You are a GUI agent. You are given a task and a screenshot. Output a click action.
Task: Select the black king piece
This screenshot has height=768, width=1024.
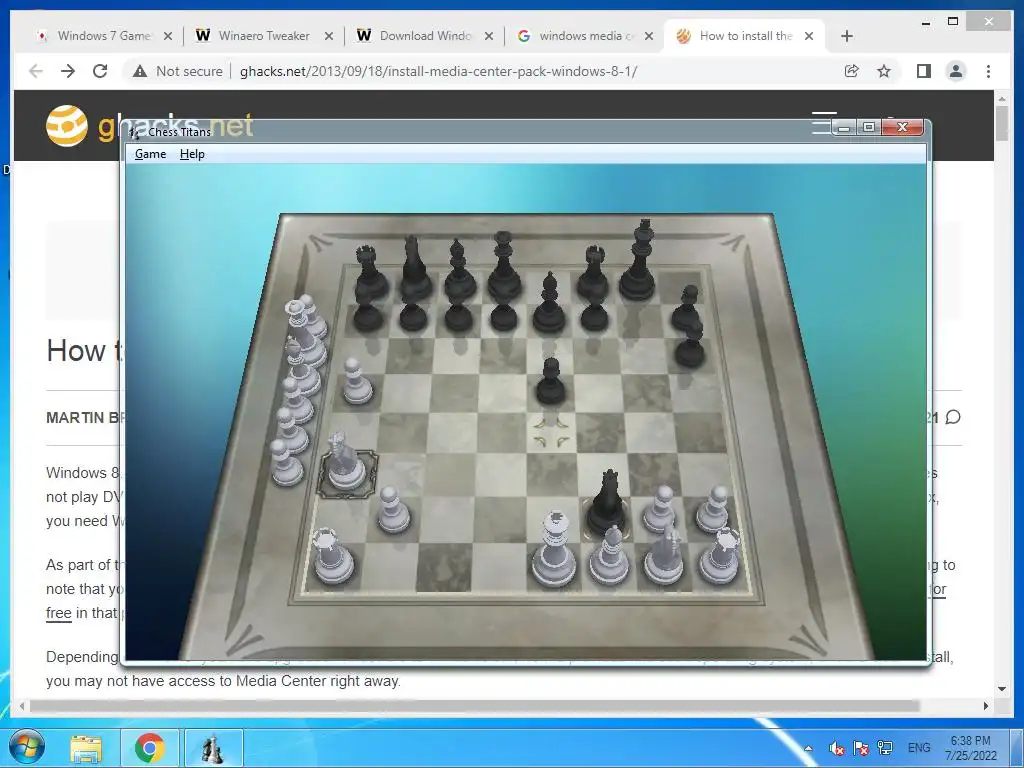coord(639,261)
